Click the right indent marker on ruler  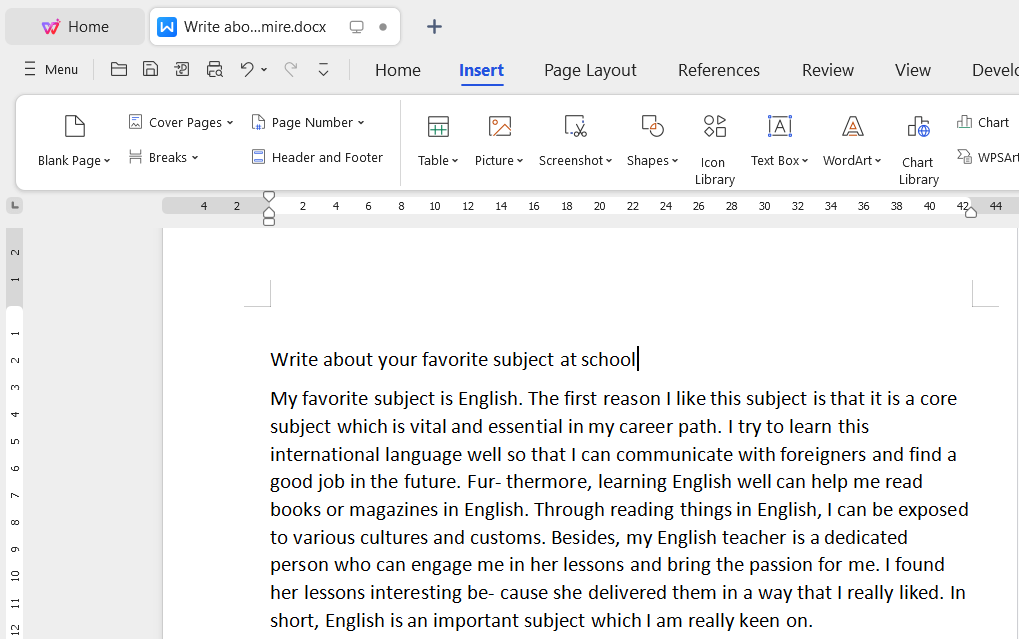click(970, 212)
